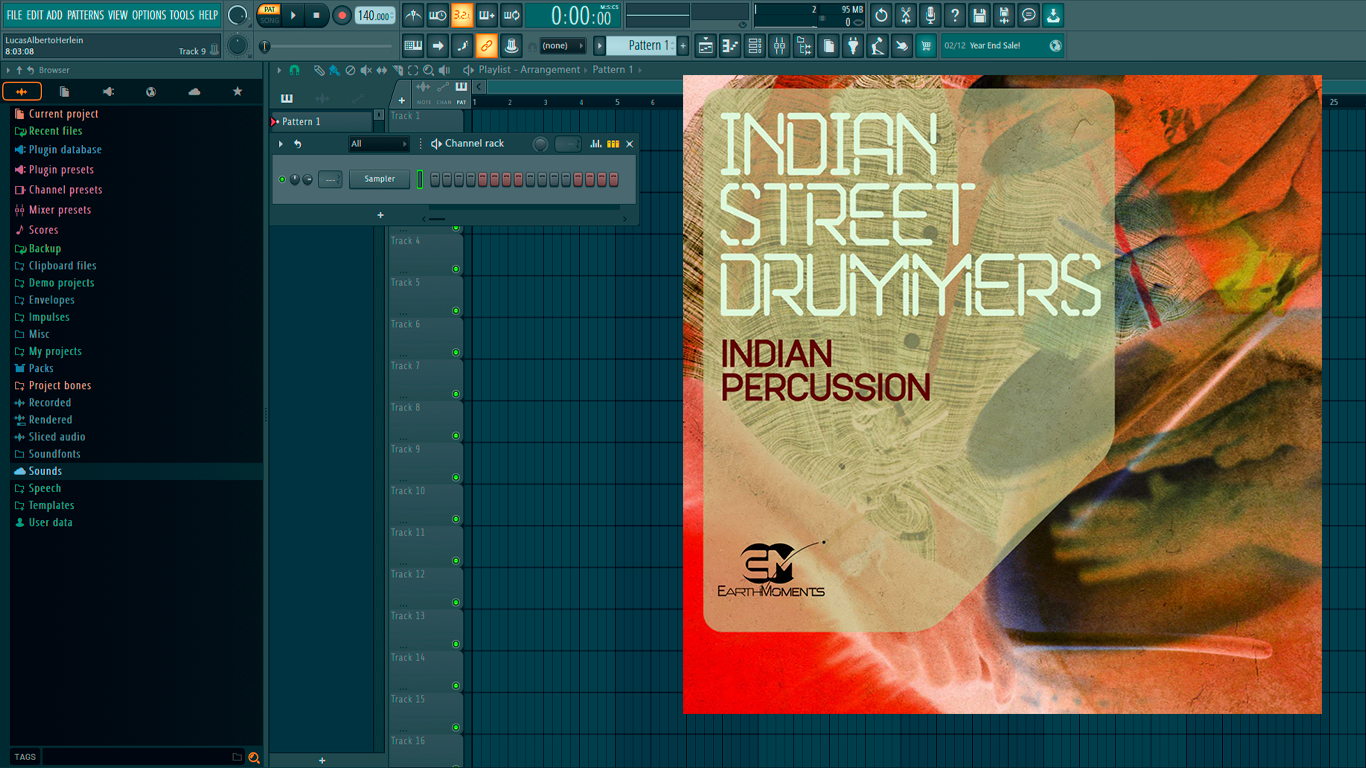Click the touch controller hand icon
The width and height of the screenshot is (1366, 768).
tap(902, 45)
